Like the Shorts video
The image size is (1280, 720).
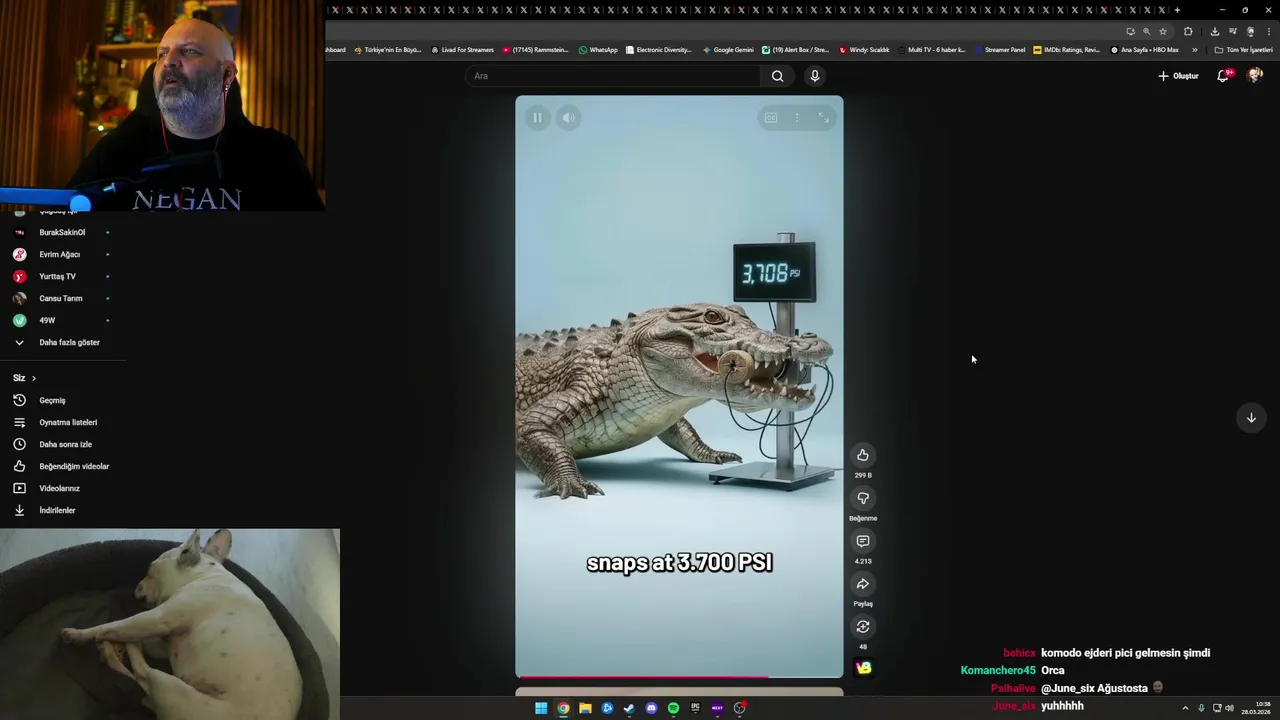(863, 455)
